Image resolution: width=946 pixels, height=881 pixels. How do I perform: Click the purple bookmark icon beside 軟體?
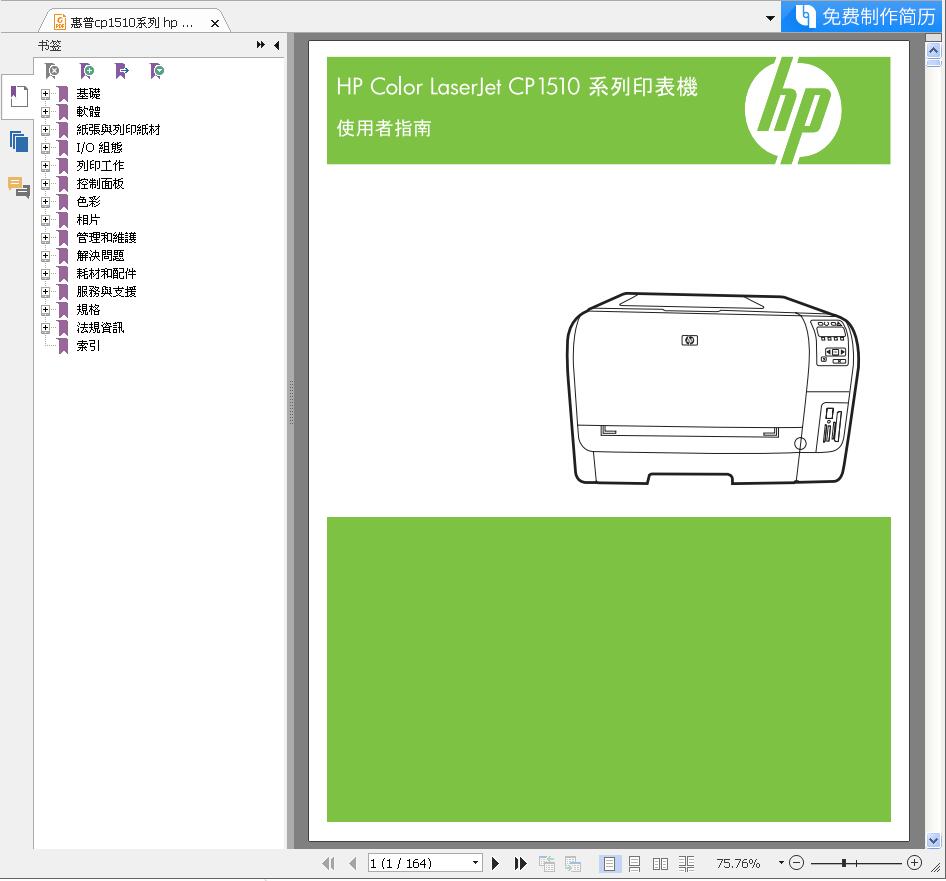(x=63, y=112)
